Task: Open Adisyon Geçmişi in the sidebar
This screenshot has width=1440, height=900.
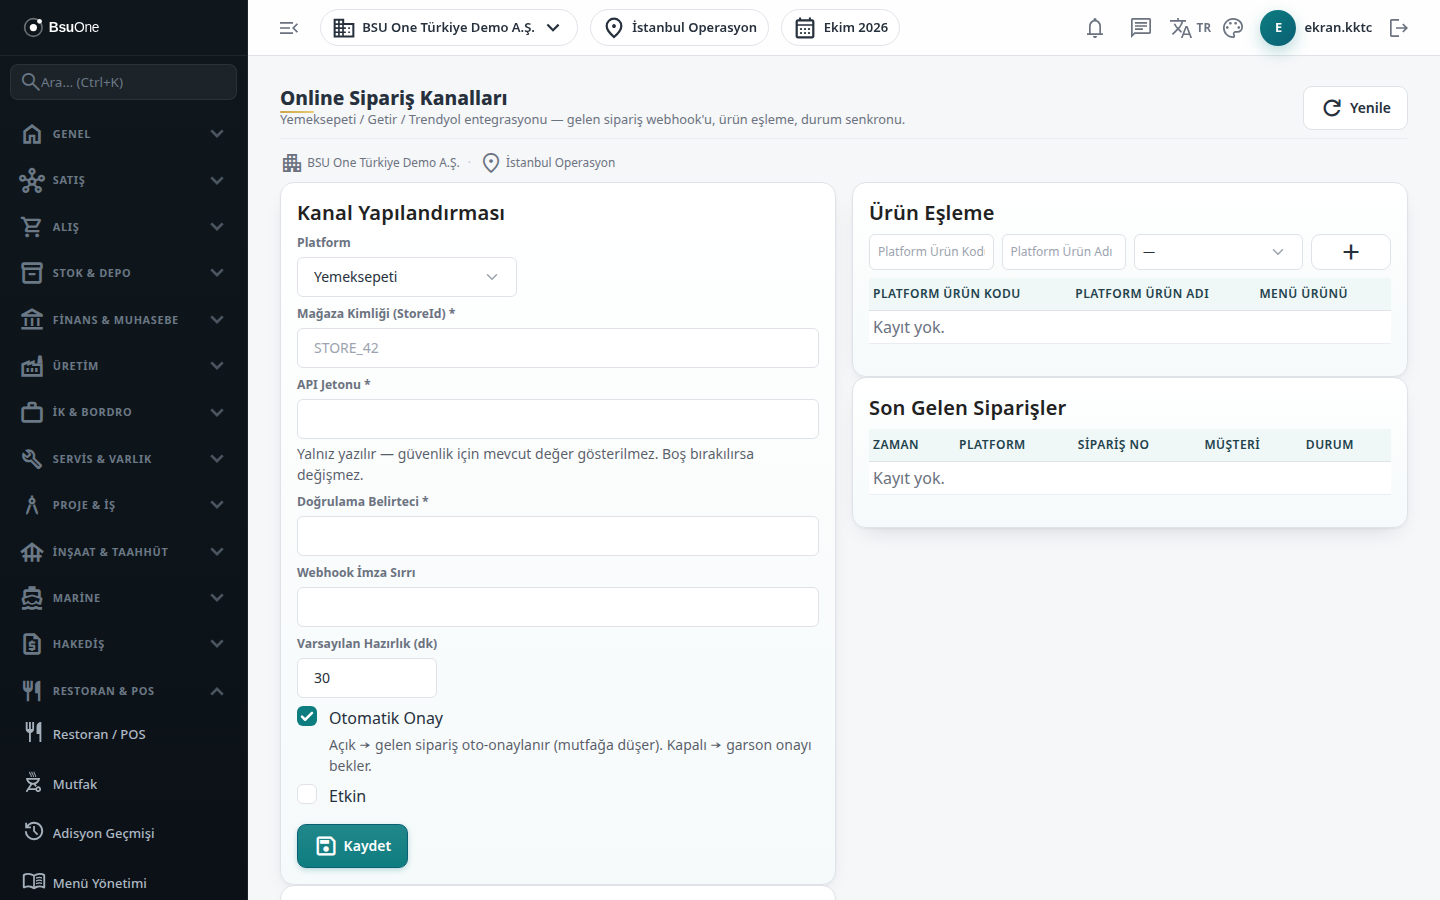Action: (124, 833)
